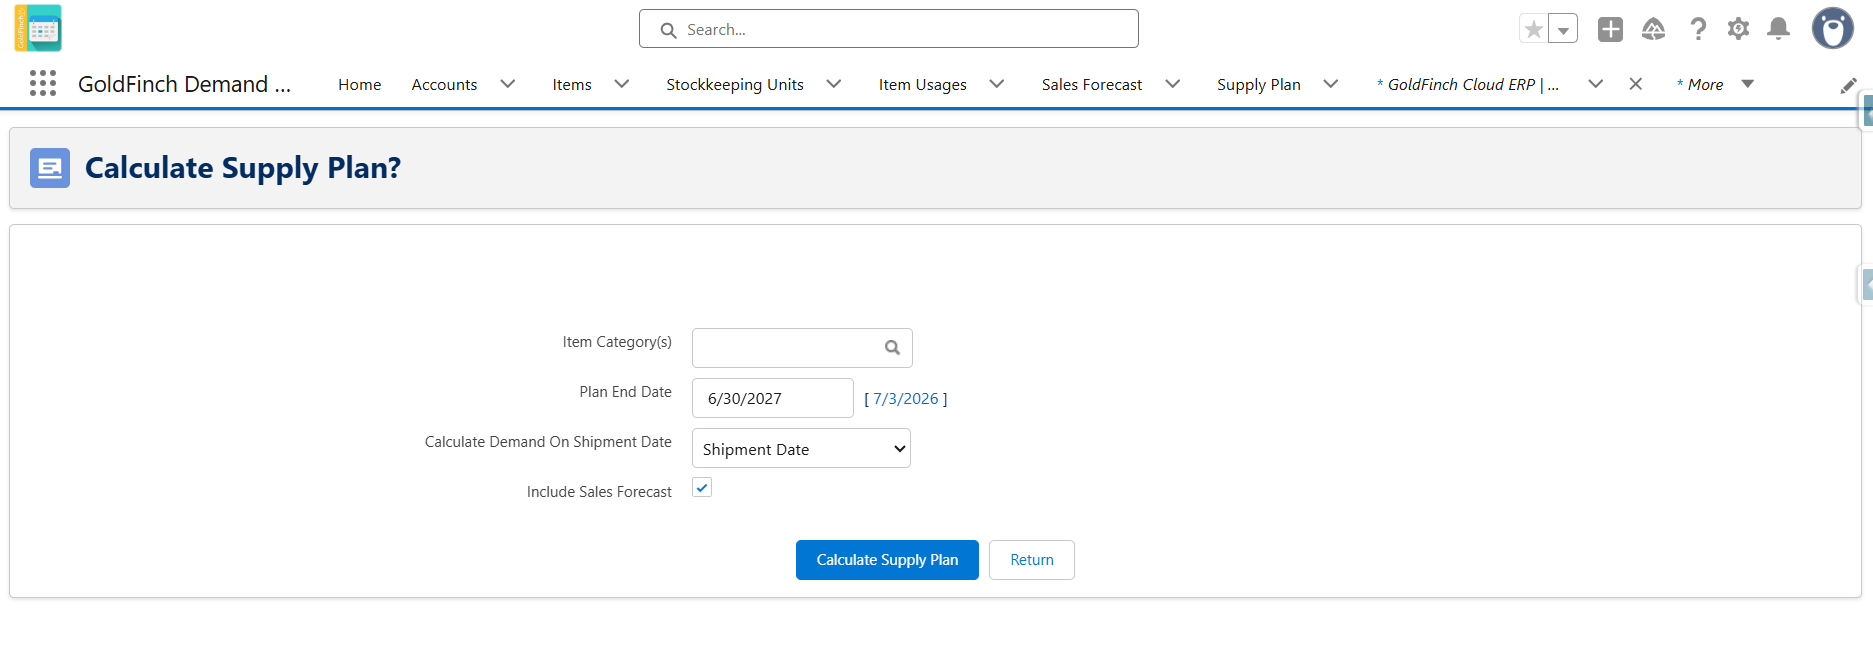Open the App Launcher grid icon

(x=43, y=83)
